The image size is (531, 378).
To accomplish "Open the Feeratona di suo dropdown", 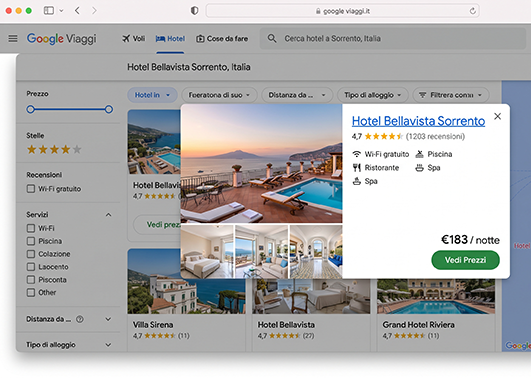I will click(219, 95).
